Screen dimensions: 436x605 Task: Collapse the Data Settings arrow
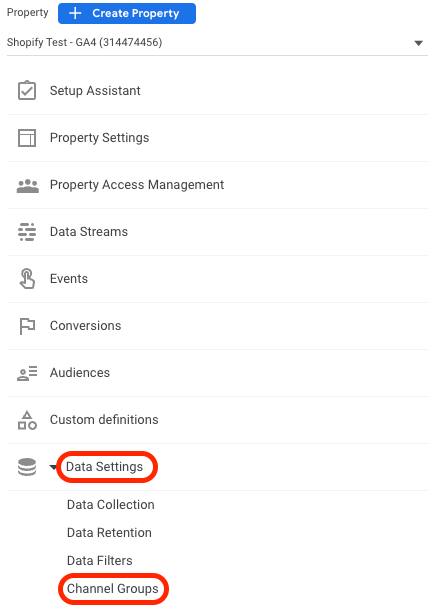tap(53, 467)
